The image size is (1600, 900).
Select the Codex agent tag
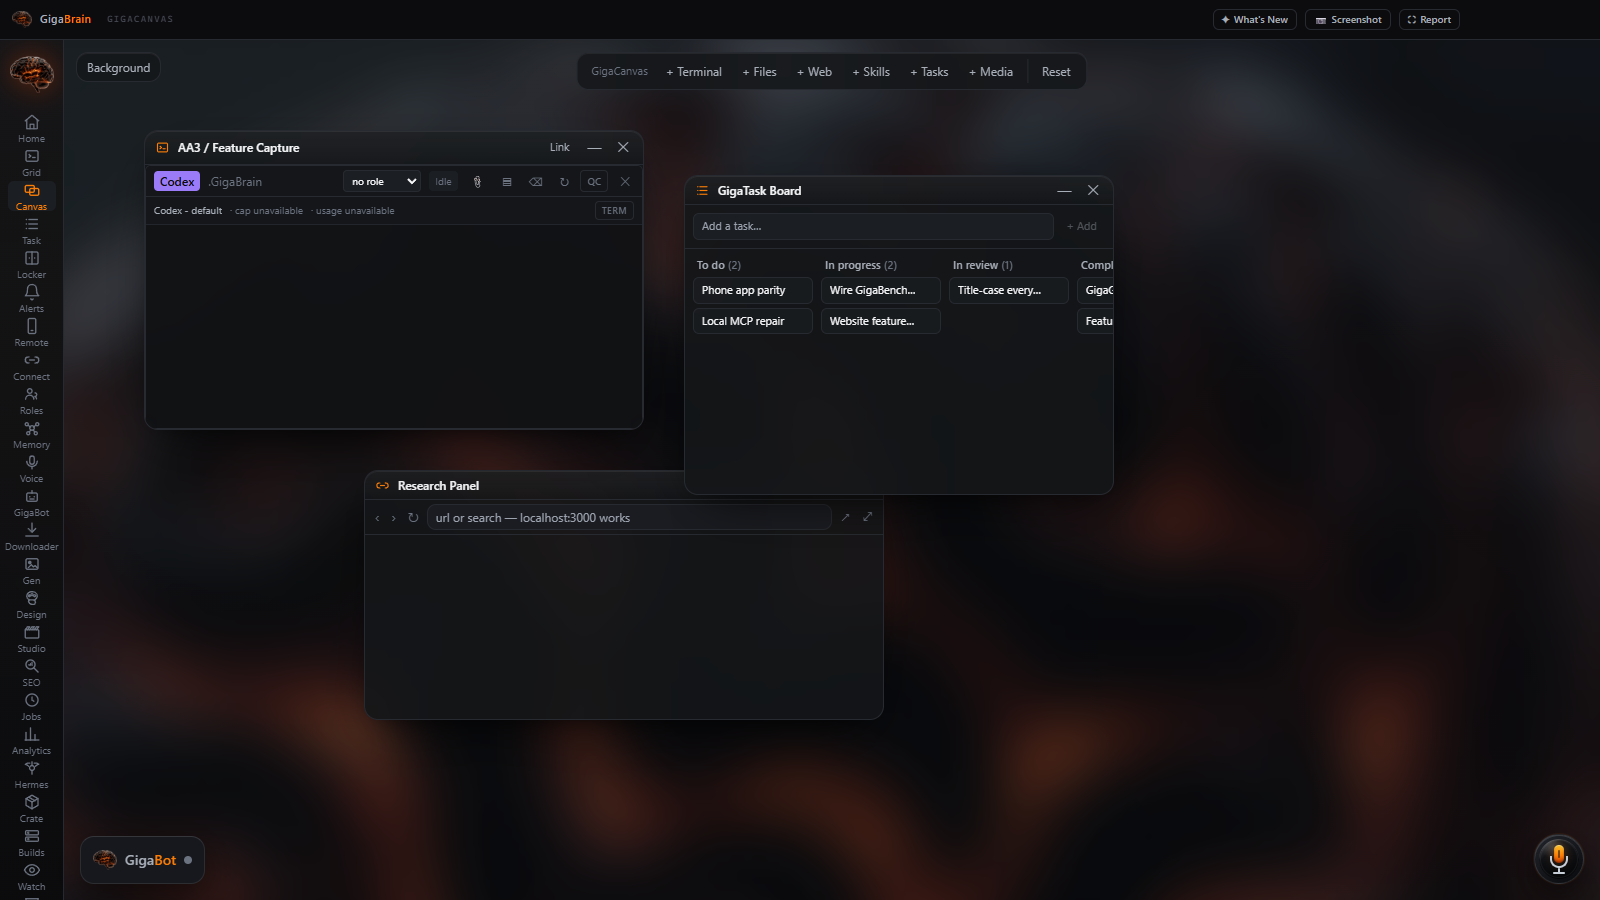point(177,182)
